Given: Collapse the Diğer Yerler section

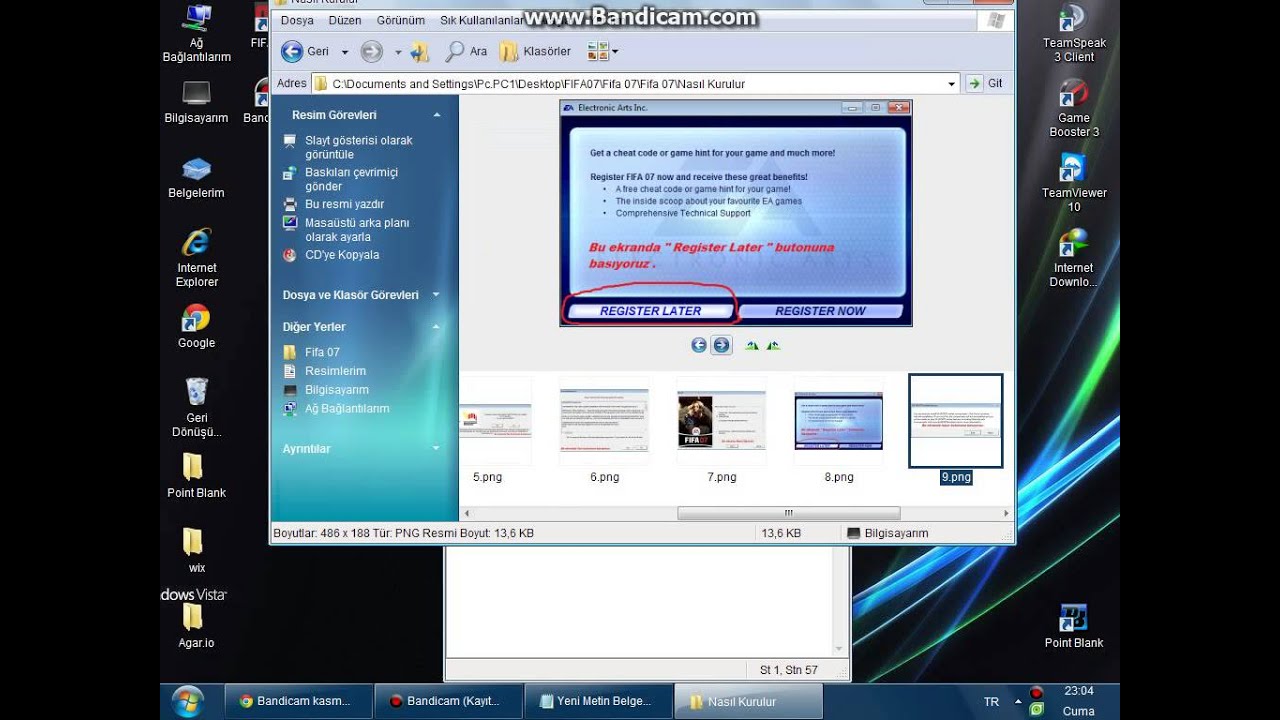Looking at the screenshot, I should point(436,327).
